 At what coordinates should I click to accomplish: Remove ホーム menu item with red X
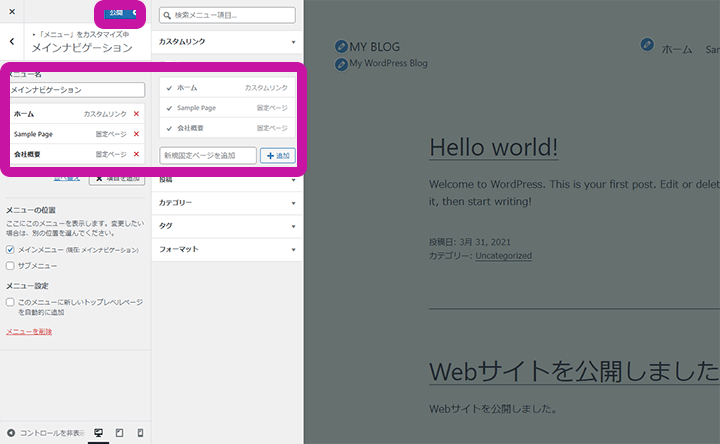pos(136,114)
